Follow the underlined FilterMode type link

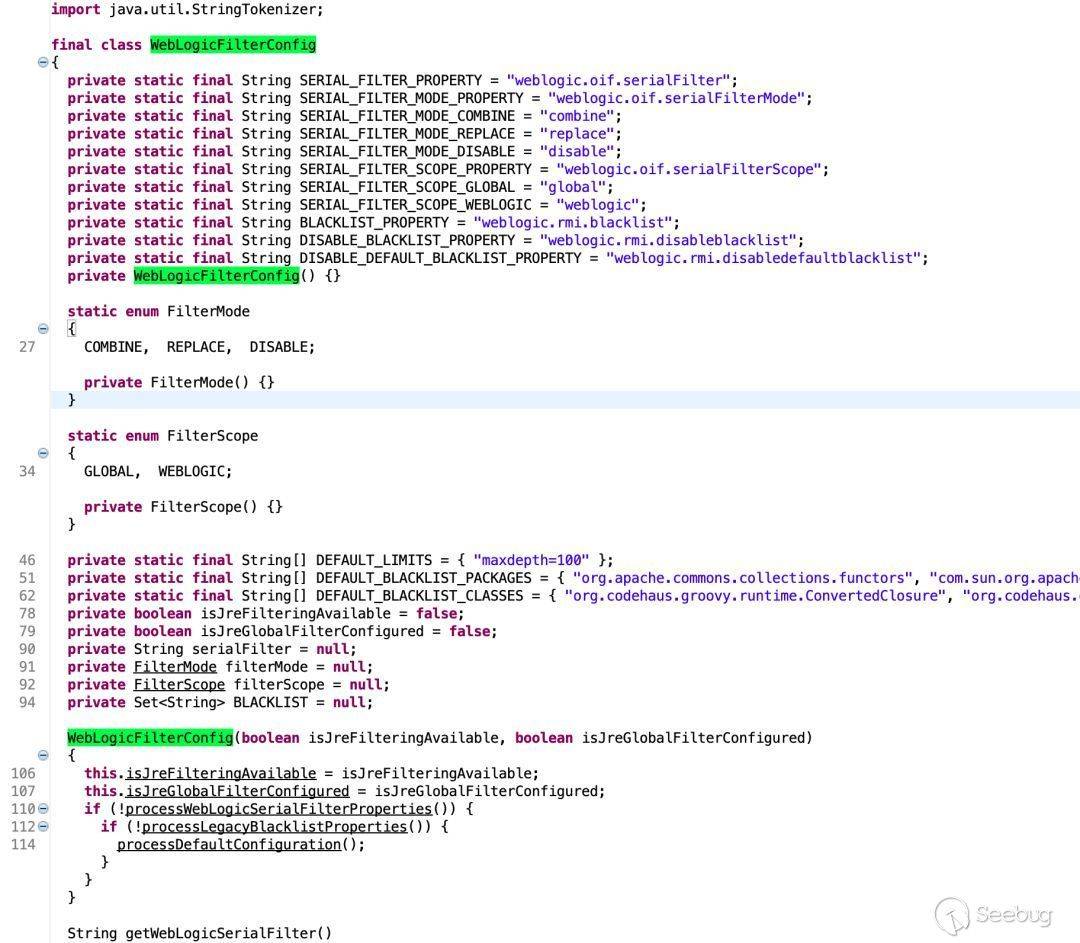[x=175, y=667]
